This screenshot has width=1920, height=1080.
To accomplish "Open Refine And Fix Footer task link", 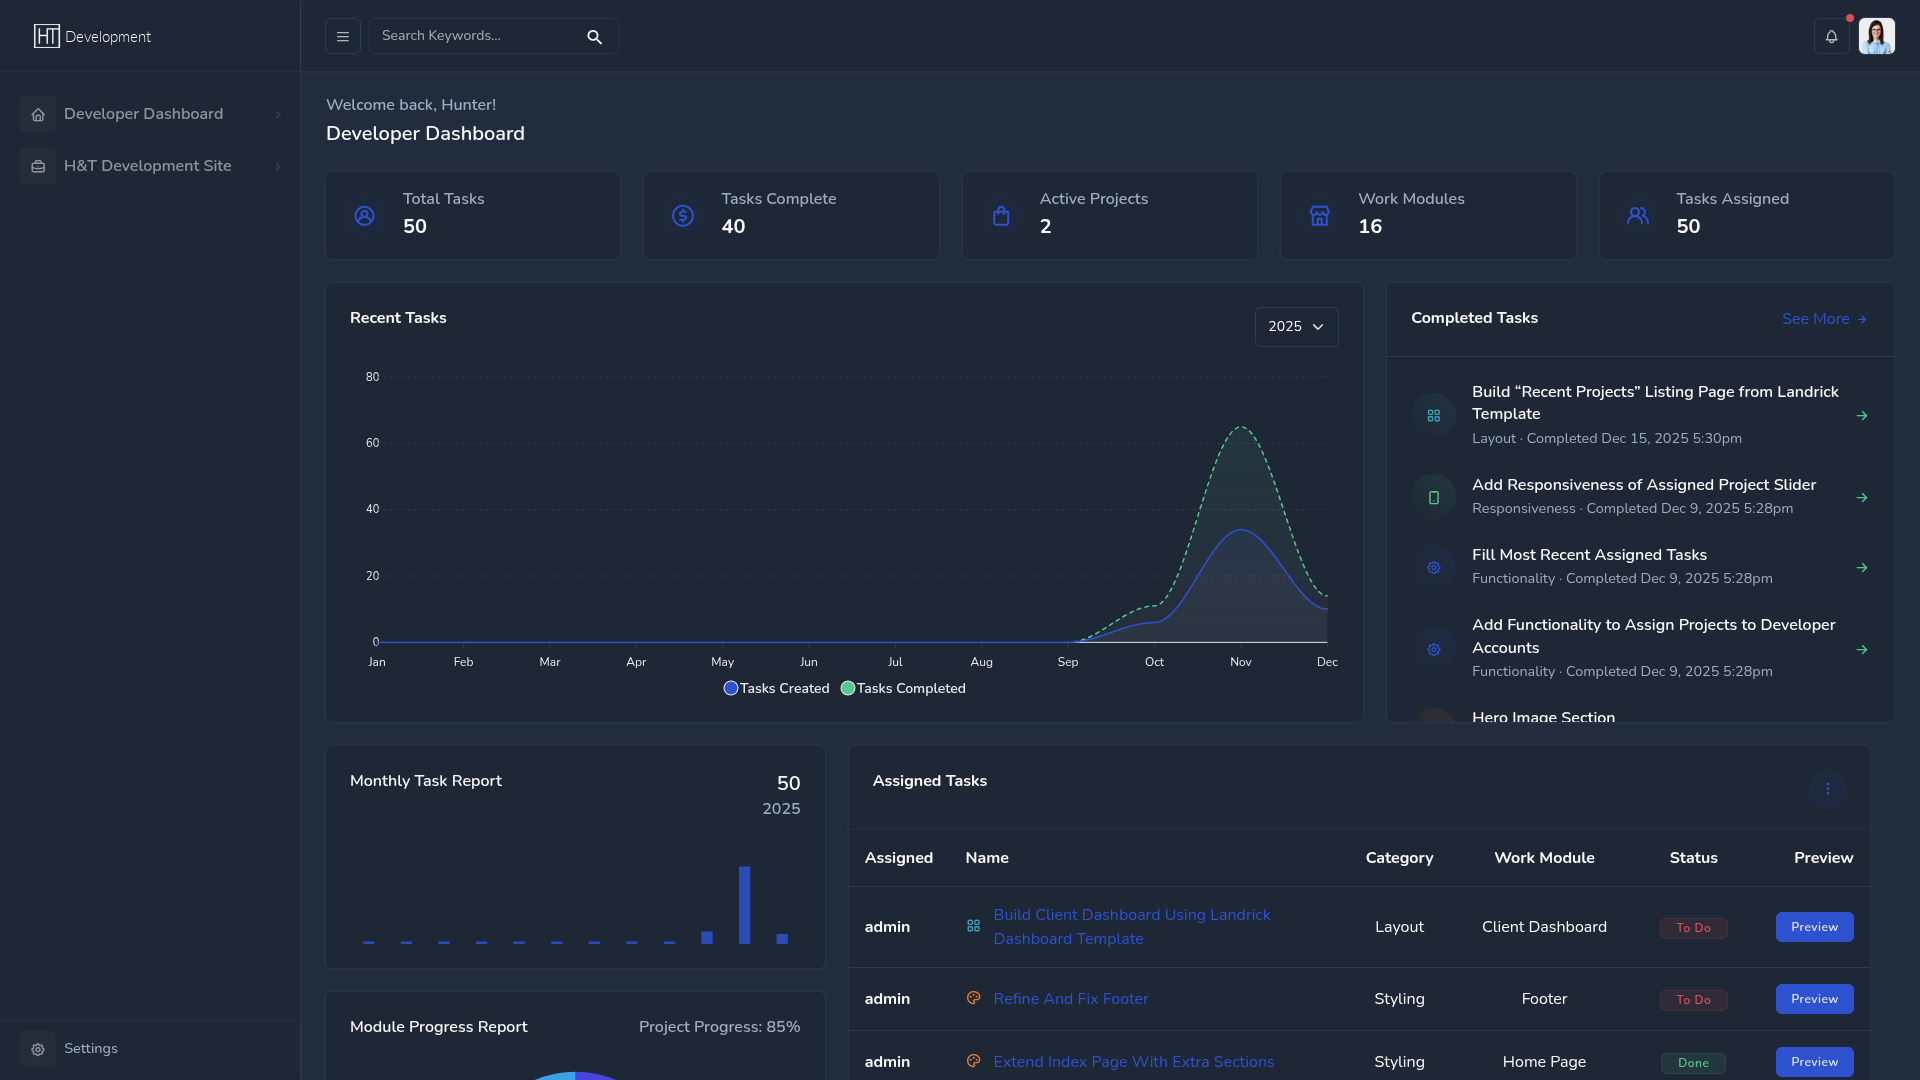I will click(1070, 999).
